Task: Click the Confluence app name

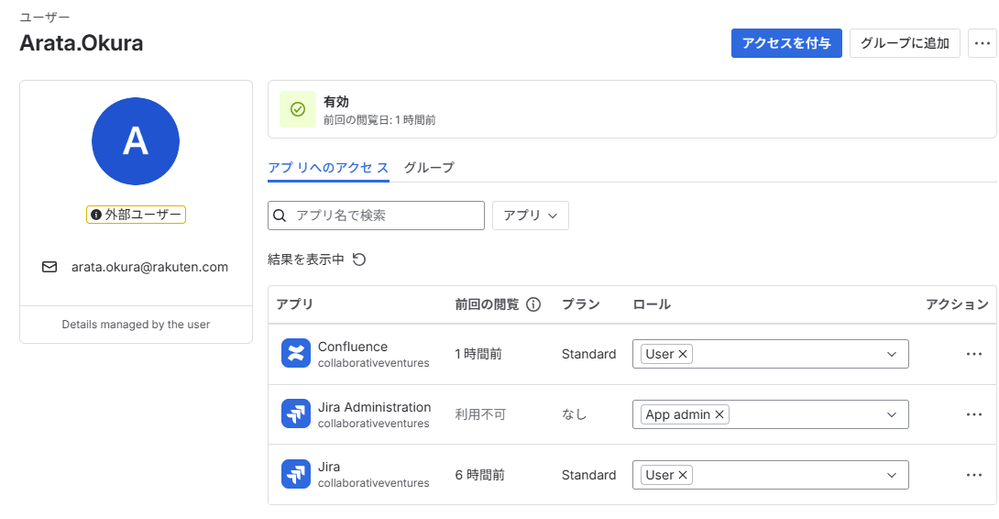Action: (x=352, y=346)
